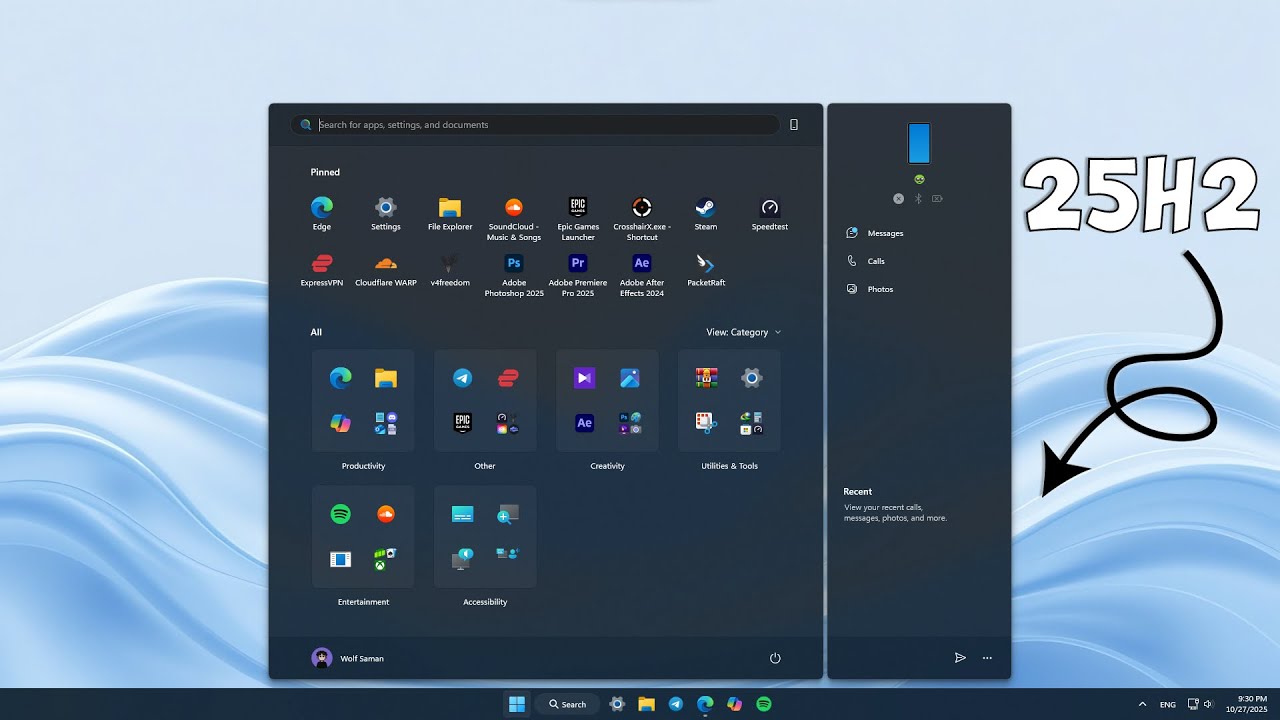Open ExpressVPN in the Other category
This screenshot has width=1280, height=720.
(508, 378)
